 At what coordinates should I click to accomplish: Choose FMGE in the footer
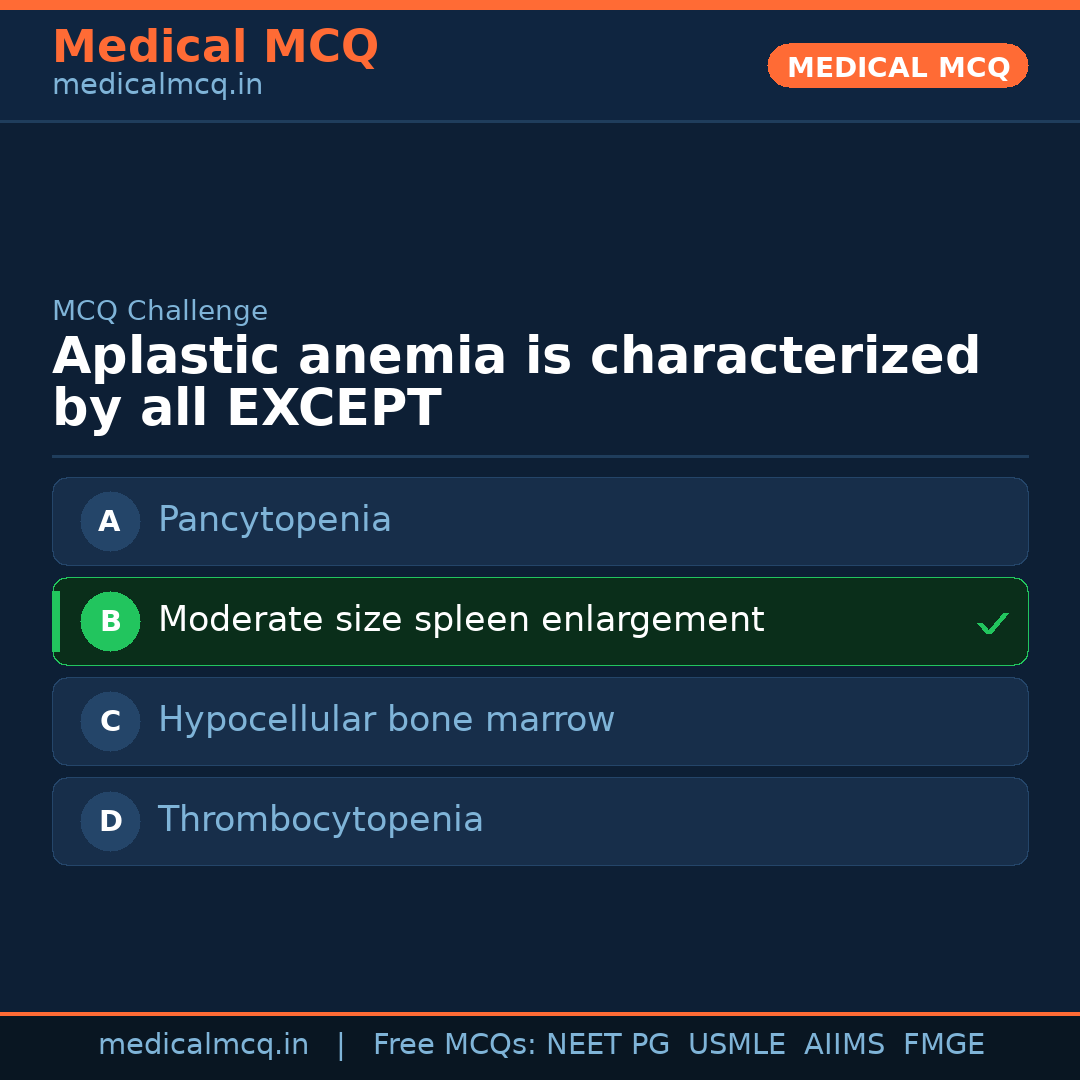point(943,1045)
